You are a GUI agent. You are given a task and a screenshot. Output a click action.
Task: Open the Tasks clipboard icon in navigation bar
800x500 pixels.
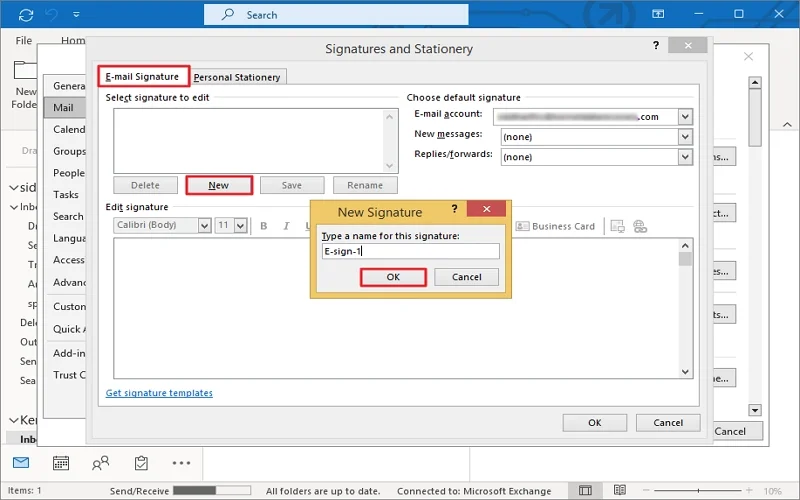141,463
